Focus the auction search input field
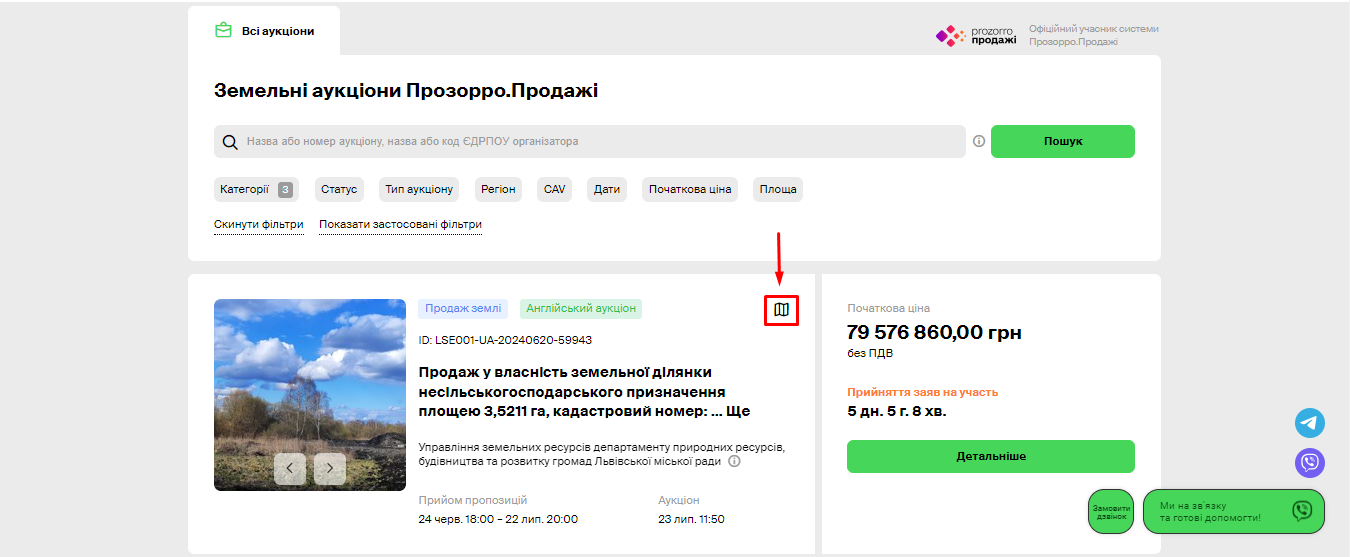Viewport: 1350px width, 557px height. click(x=600, y=142)
